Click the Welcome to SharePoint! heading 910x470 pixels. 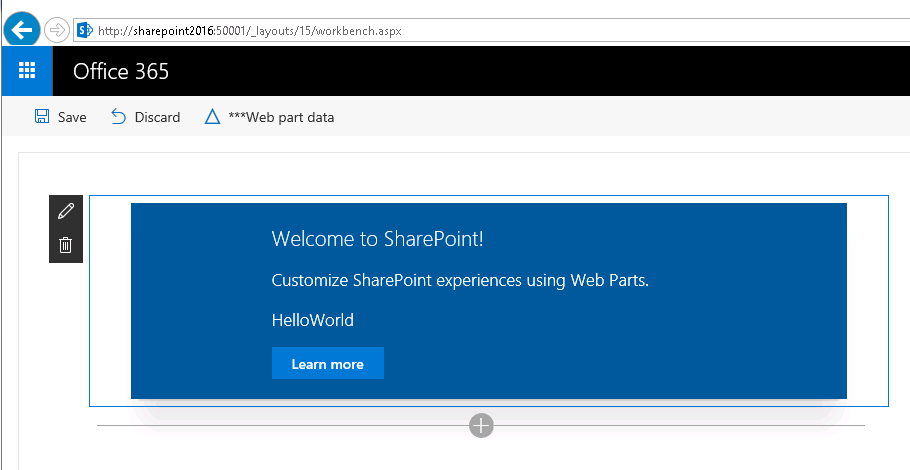377,238
